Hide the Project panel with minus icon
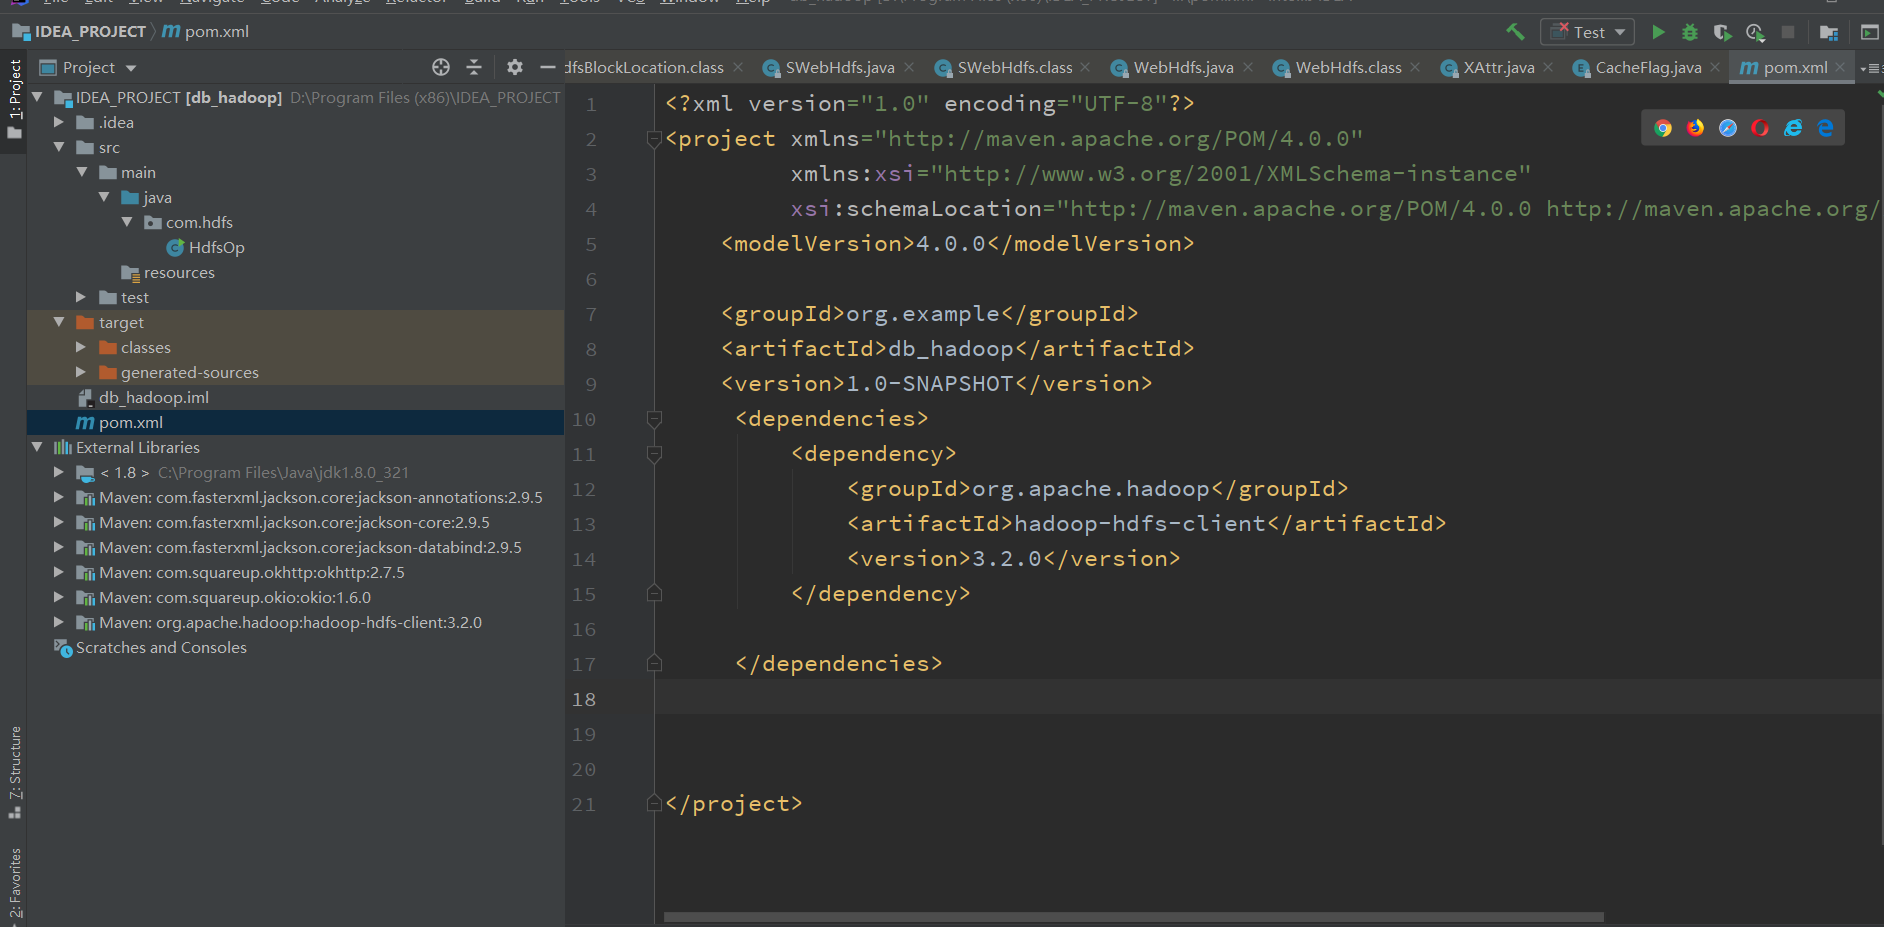1884x927 pixels. (547, 67)
